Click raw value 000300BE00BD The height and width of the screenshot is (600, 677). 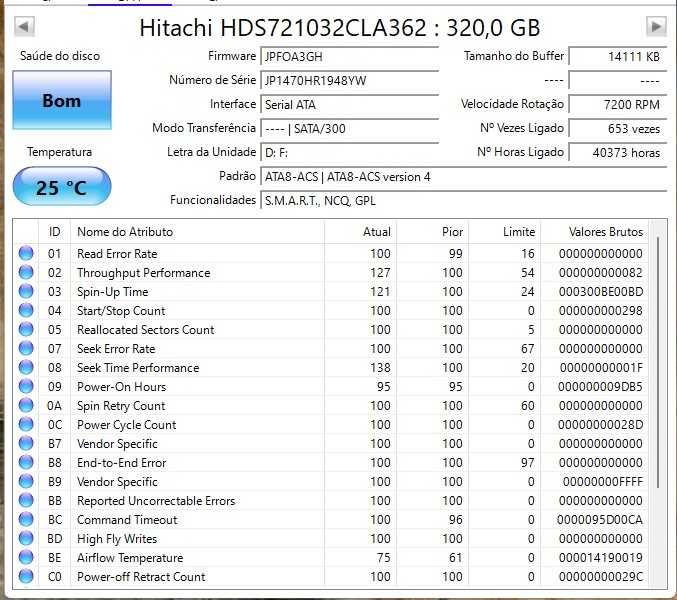(601, 292)
